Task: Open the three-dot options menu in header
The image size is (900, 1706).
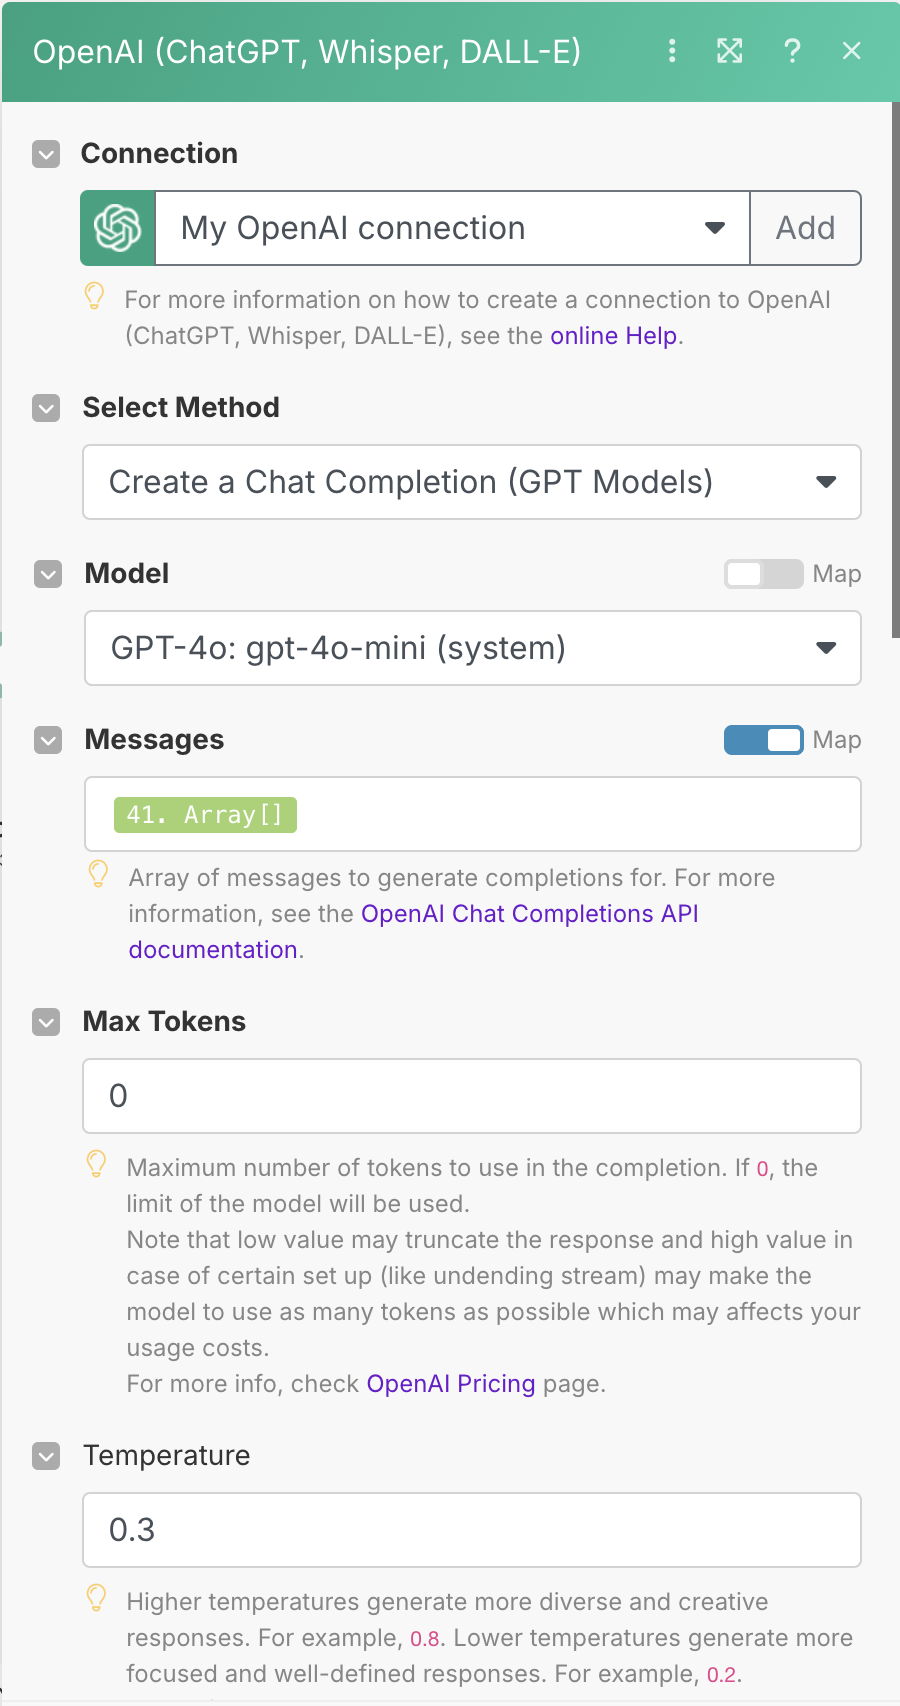Action: 672,51
